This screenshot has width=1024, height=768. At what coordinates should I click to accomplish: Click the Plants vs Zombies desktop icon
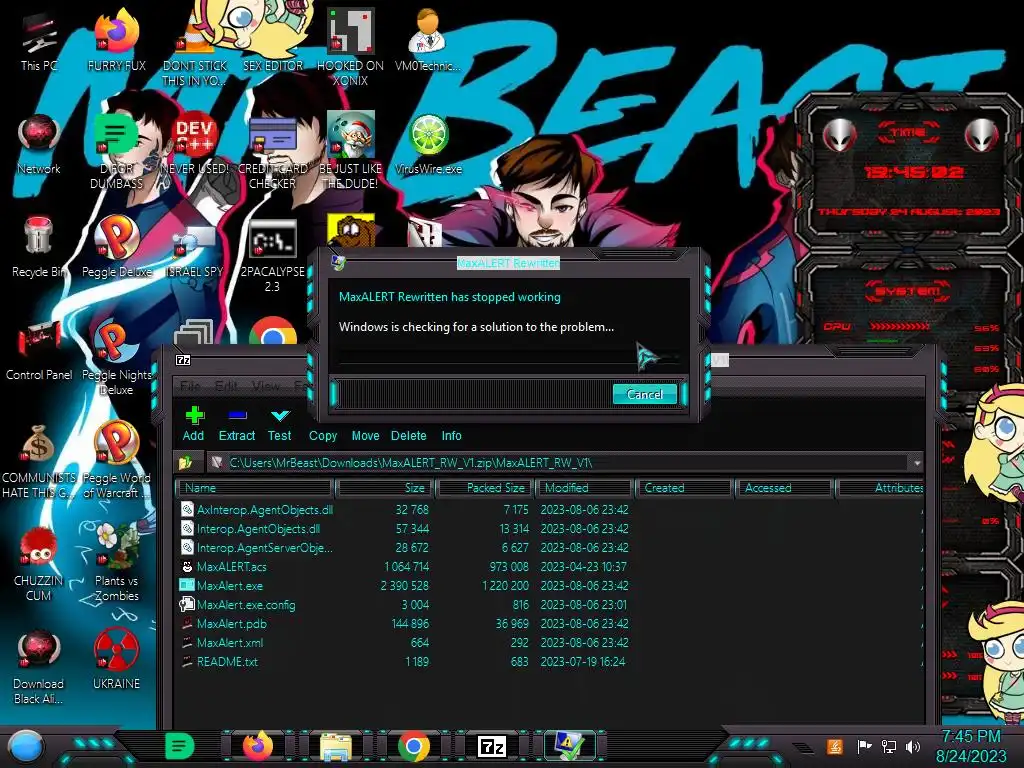(x=116, y=564)
